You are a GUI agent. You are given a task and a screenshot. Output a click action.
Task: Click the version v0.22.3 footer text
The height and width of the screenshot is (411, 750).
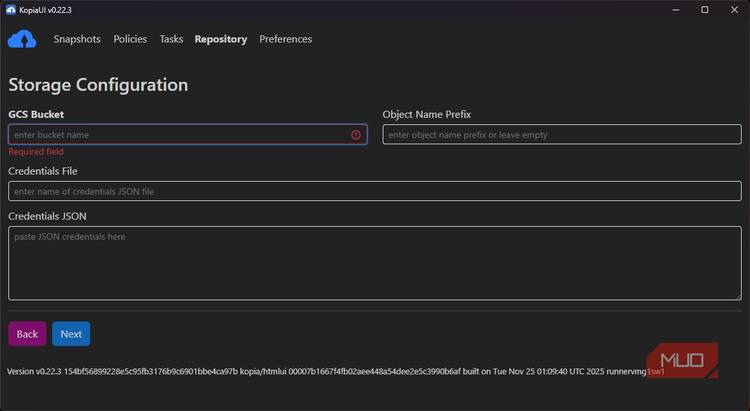click(335, 372)
